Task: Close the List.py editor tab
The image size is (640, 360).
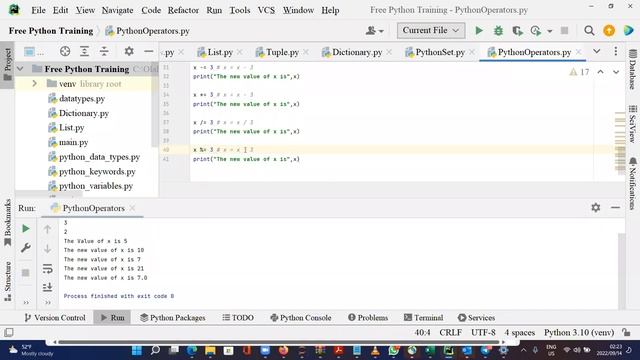Action: click(240, 52)
